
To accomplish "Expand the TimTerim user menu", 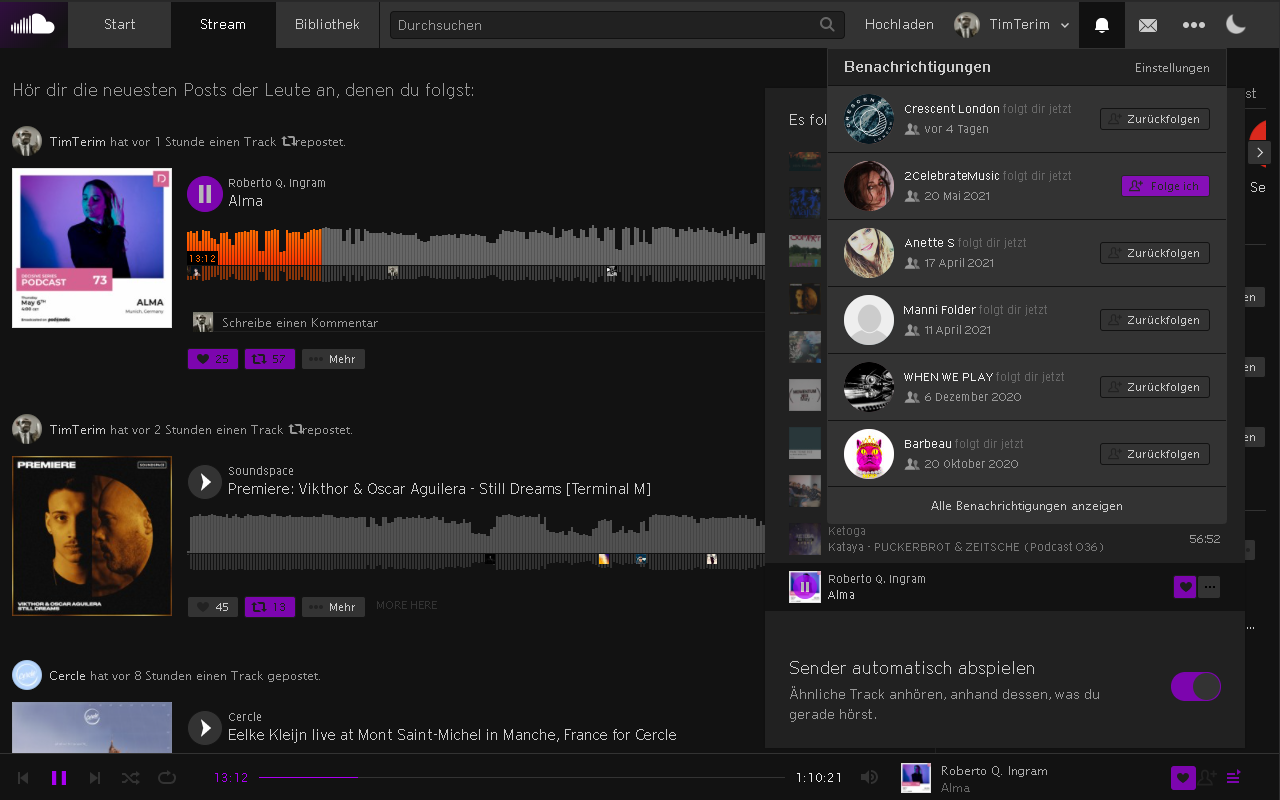I will (x=1011, y=24).
